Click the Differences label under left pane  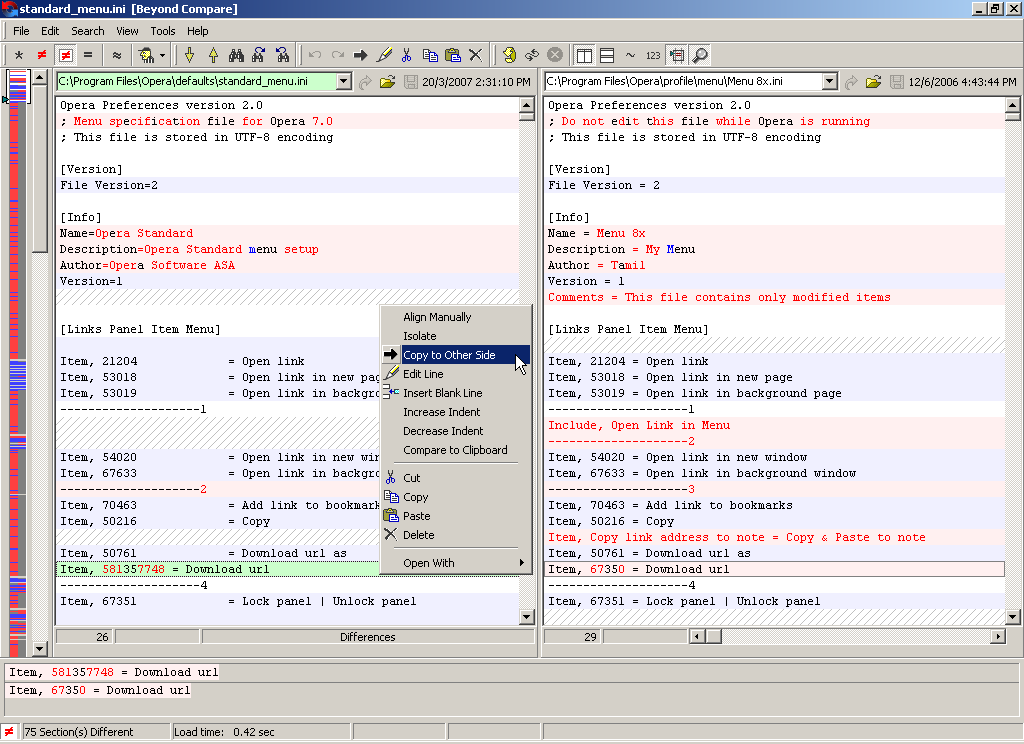[368, 637]
